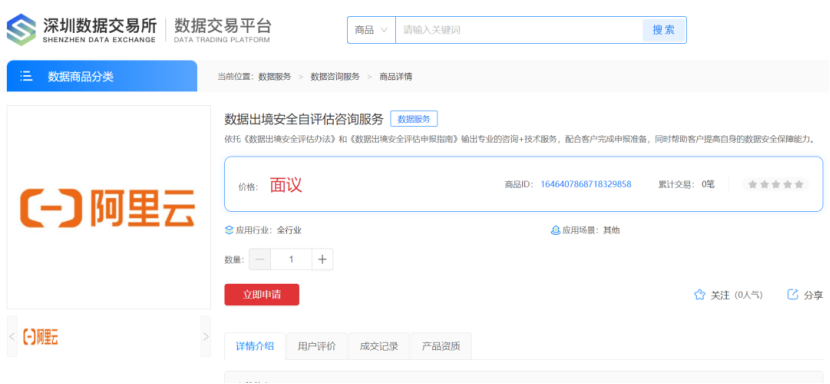This screenshot has height=384, width=830.
Task: Click 其他 scenario value
Action: pyautogui.click(x=611, y=230)
